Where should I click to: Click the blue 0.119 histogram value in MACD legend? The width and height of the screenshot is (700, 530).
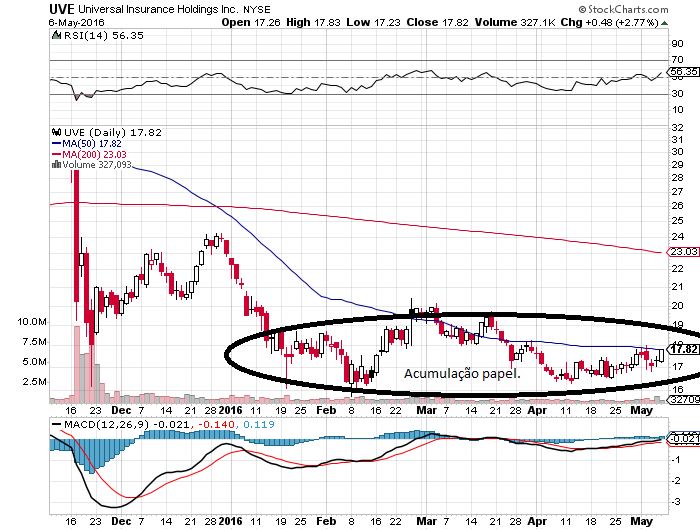[258, 424]
